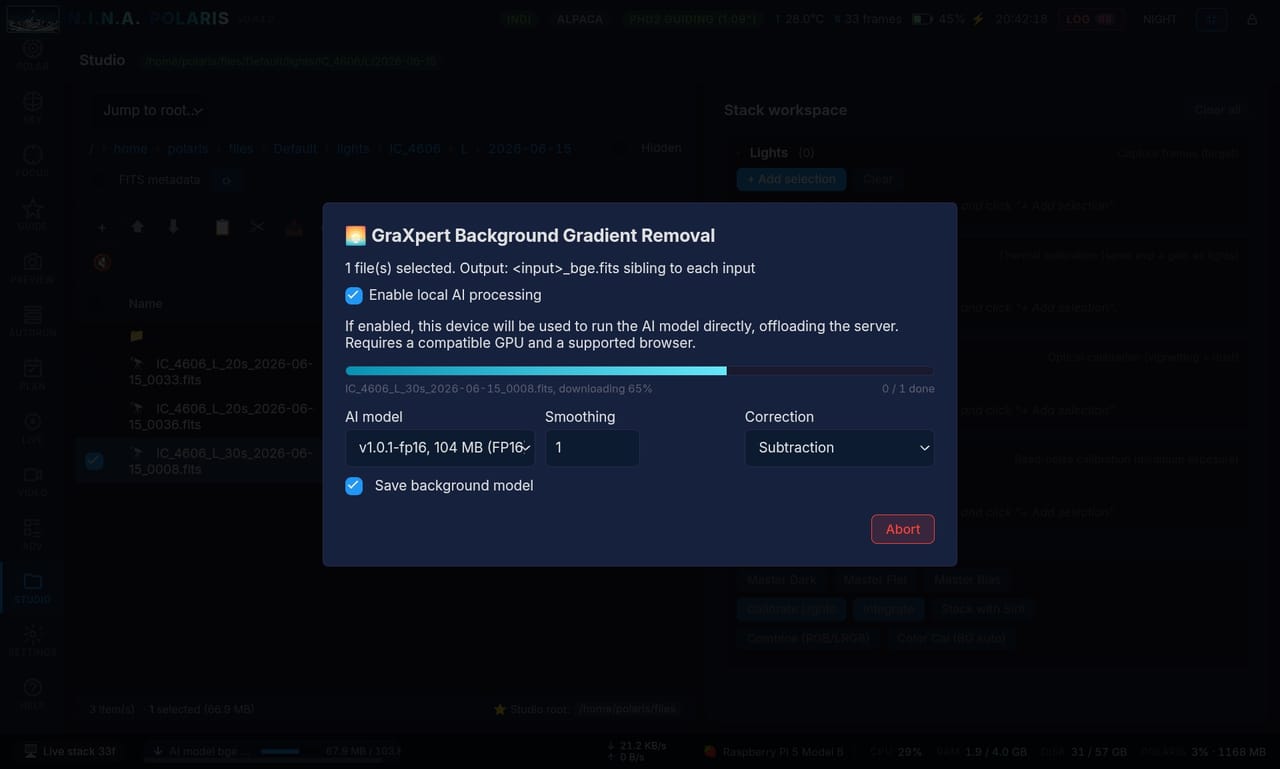This screenshot has height=769, width=1280.
Task: Click the N.I.N.A. Polaris logo image
Action: (33, 19)
